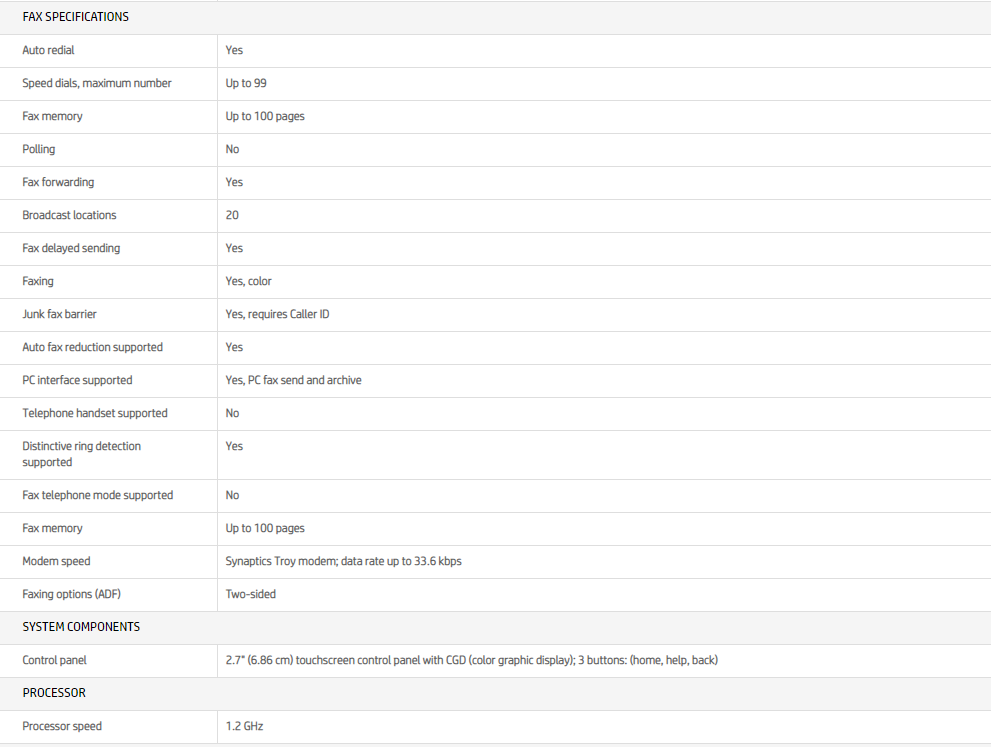Click Distinctive ring detection supported label
The image size is (991, 747).
tap(81, 454)
